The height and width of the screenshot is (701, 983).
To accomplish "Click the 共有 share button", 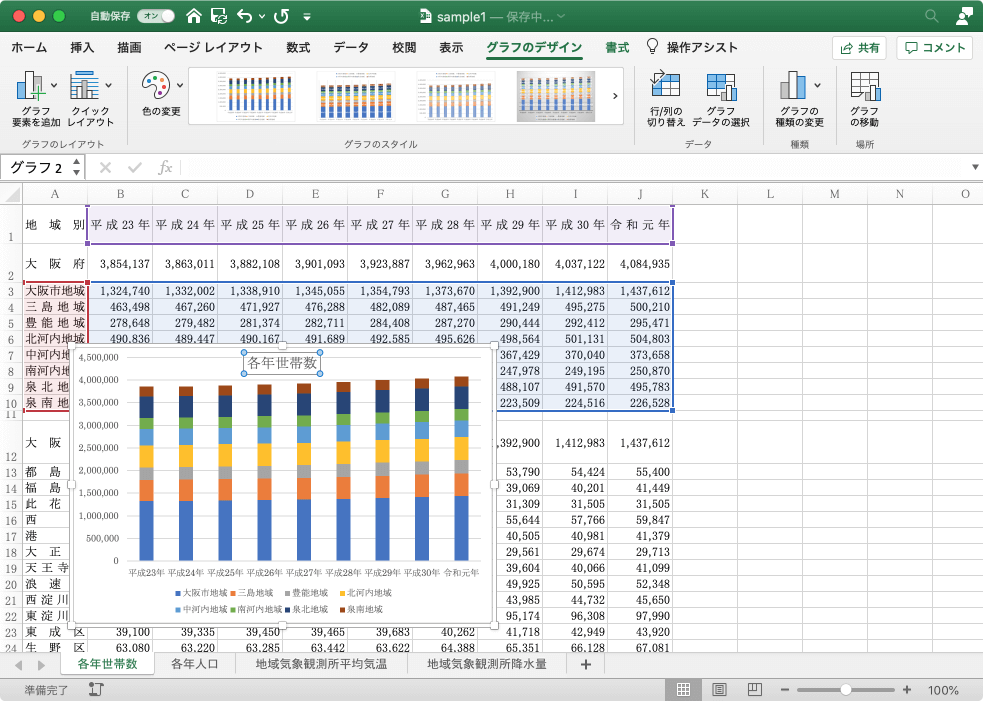I will point(859,47).
